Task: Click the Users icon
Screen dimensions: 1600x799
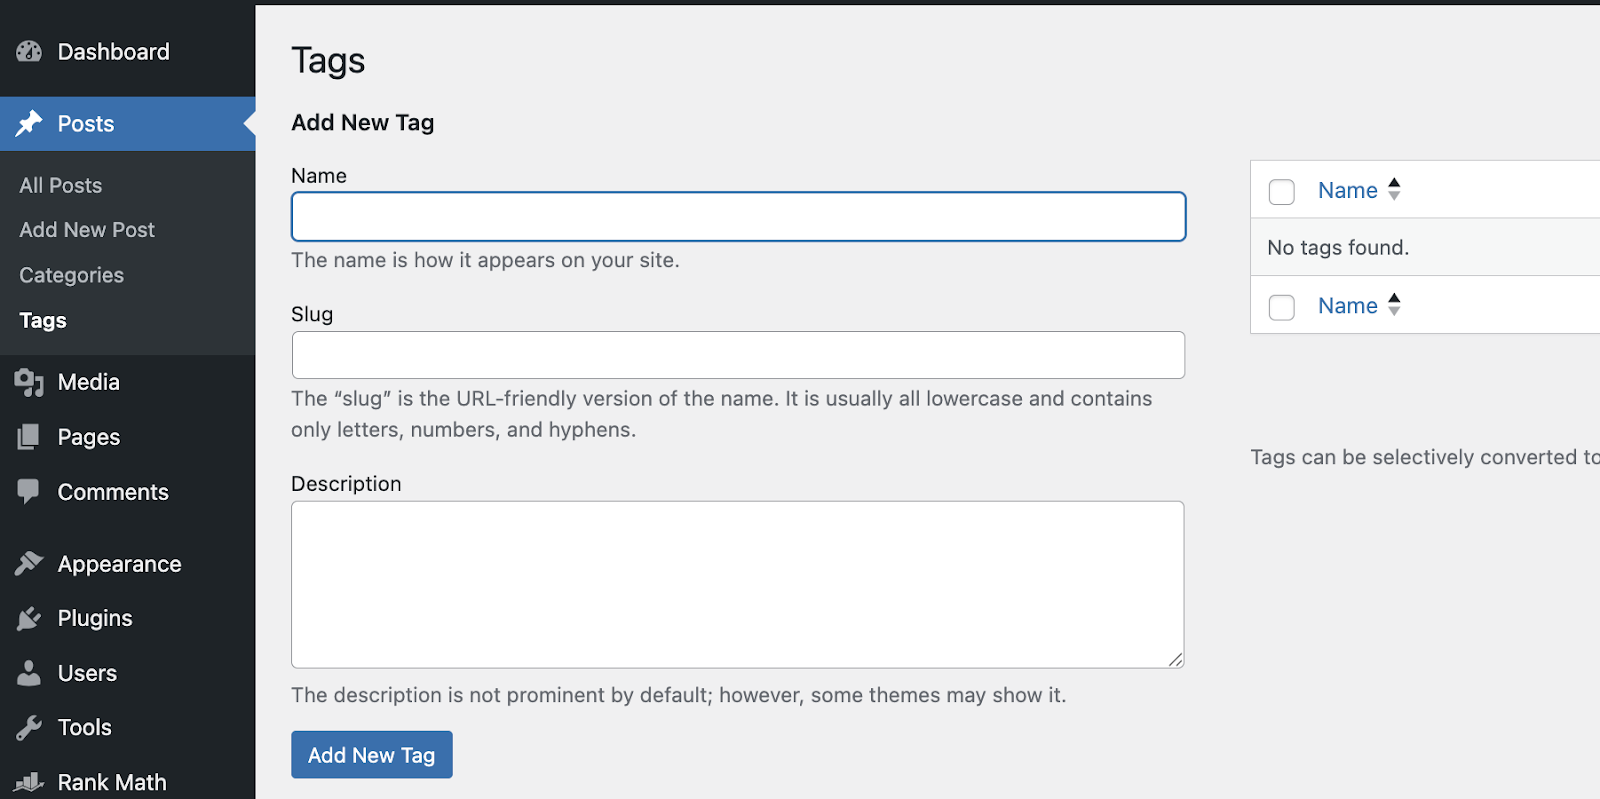Action: point(30,673)
